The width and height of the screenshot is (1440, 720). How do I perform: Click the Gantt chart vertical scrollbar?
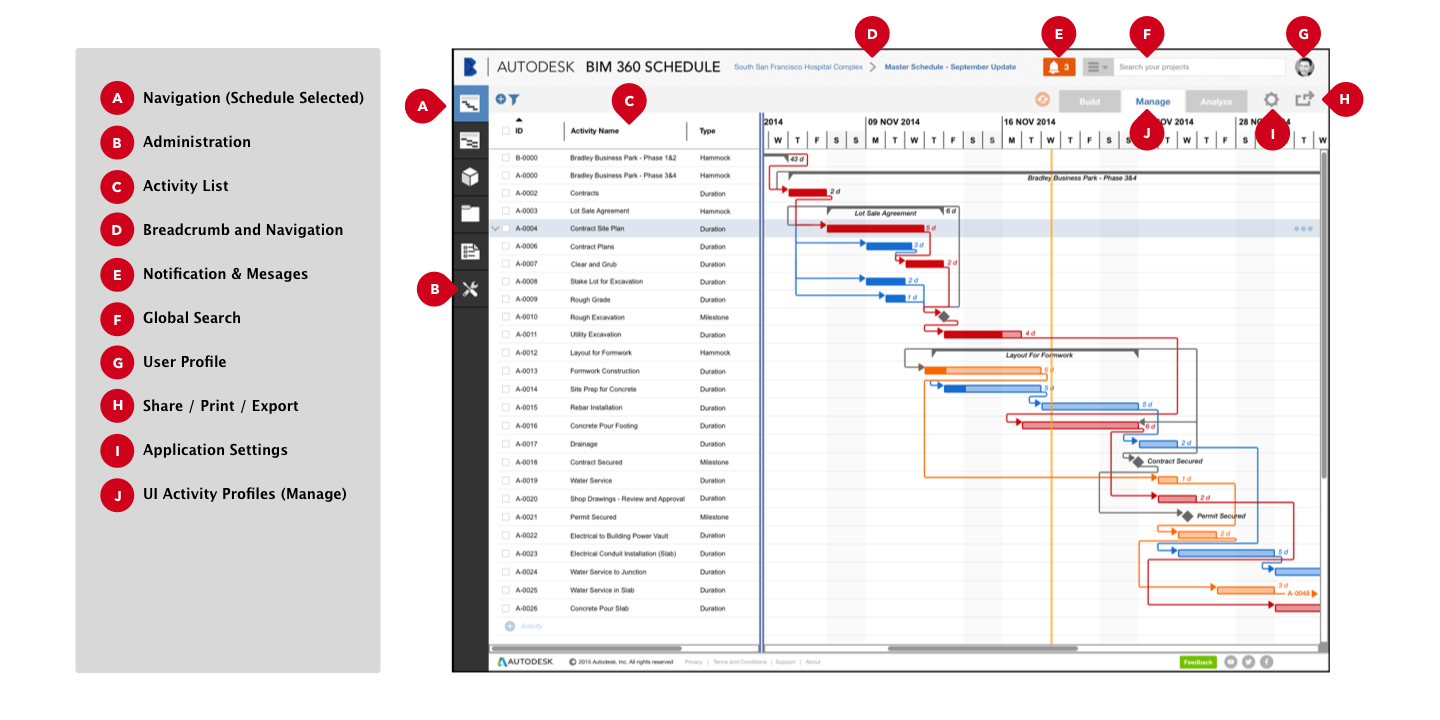point(1325,315)
